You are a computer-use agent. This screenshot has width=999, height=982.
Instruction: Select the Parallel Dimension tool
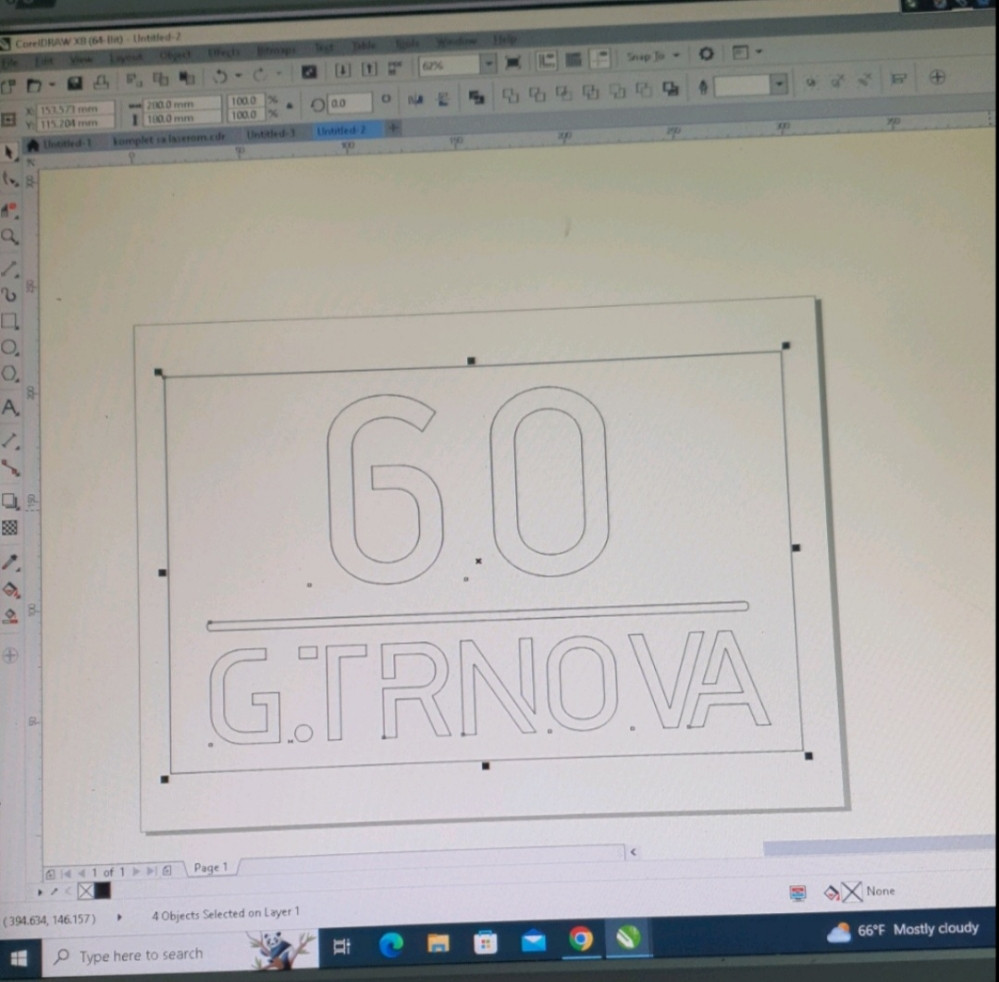(x=10, y=440)
